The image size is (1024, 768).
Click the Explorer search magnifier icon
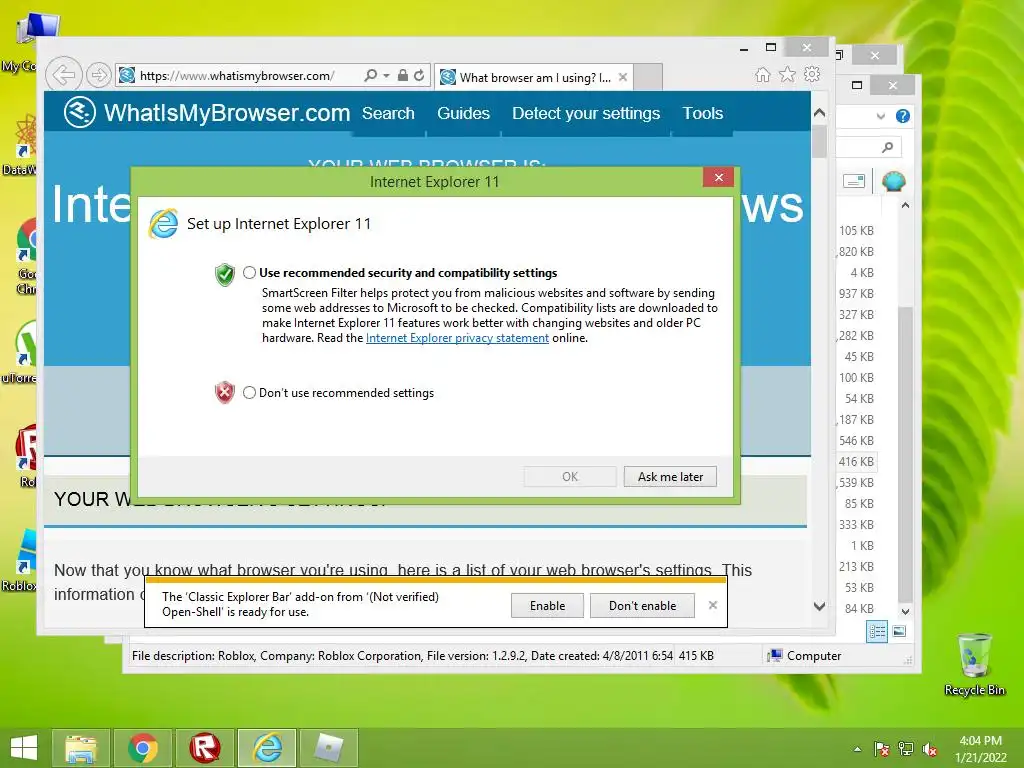tap(887, 147)
